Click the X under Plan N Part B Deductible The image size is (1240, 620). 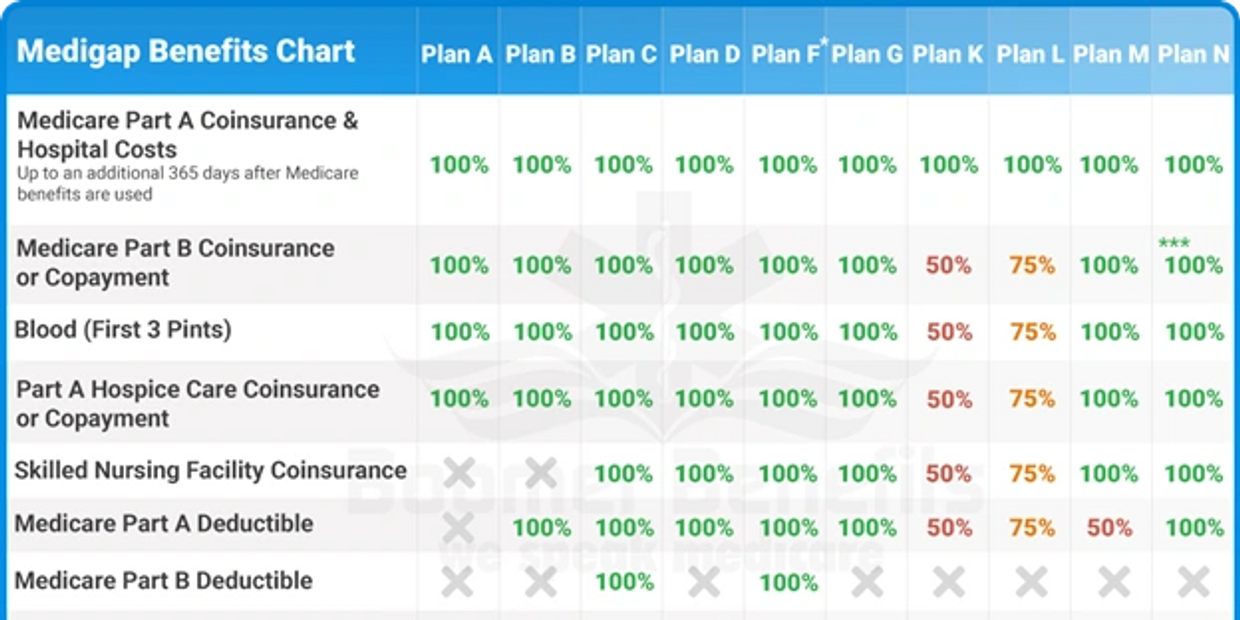pos(1194,581)
